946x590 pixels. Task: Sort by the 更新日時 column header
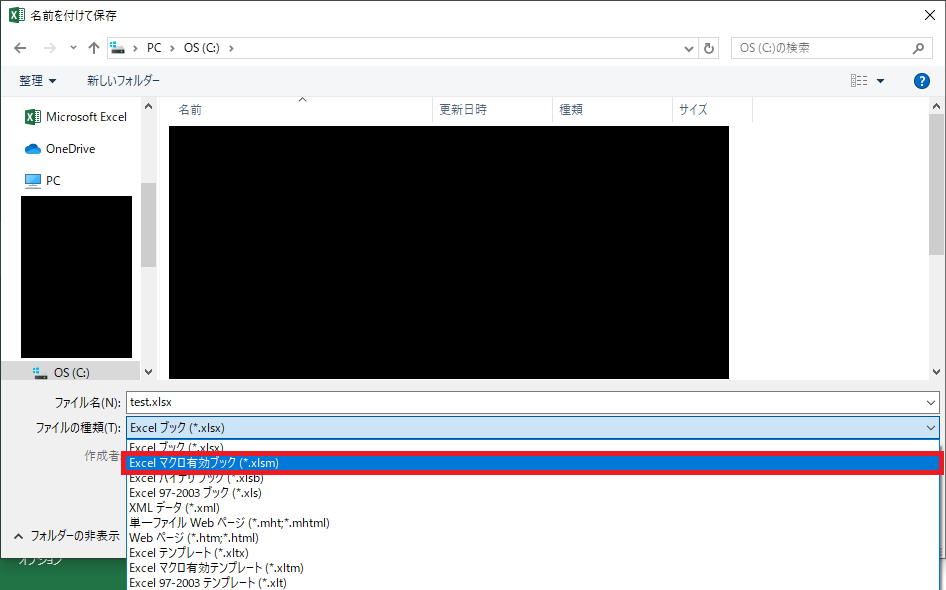point(492,110)
